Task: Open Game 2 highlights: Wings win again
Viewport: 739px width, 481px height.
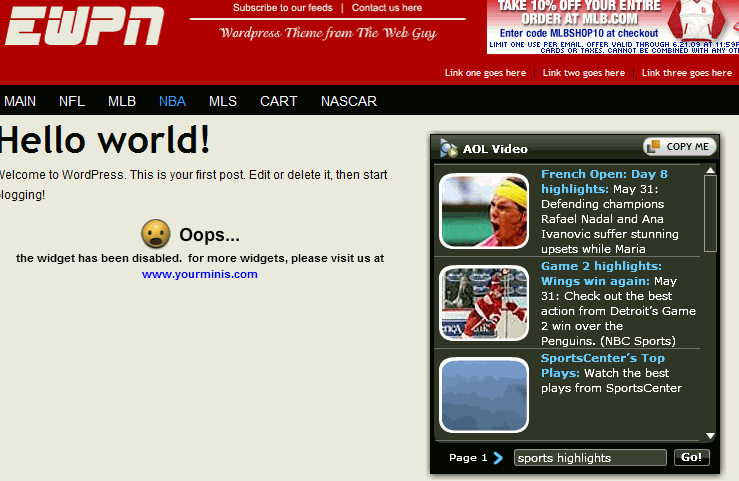Action: point(601,273)
